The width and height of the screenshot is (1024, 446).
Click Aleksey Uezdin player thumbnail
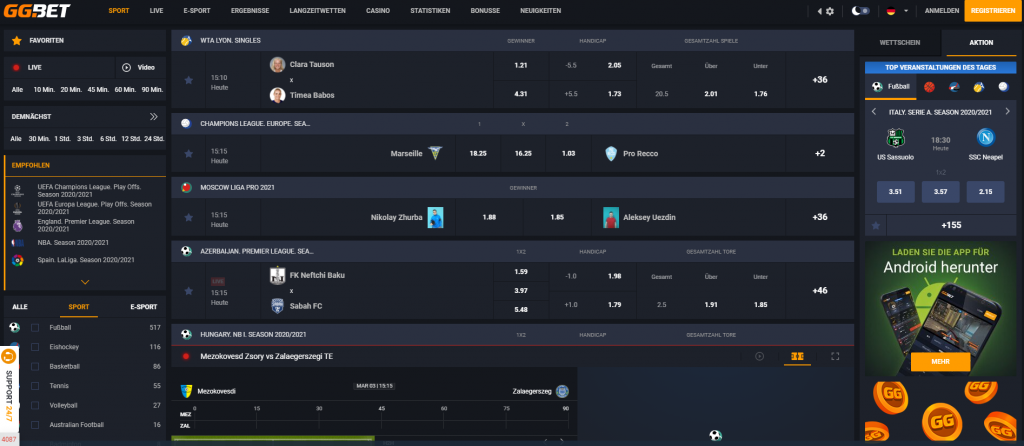click(x=611, y=217)
